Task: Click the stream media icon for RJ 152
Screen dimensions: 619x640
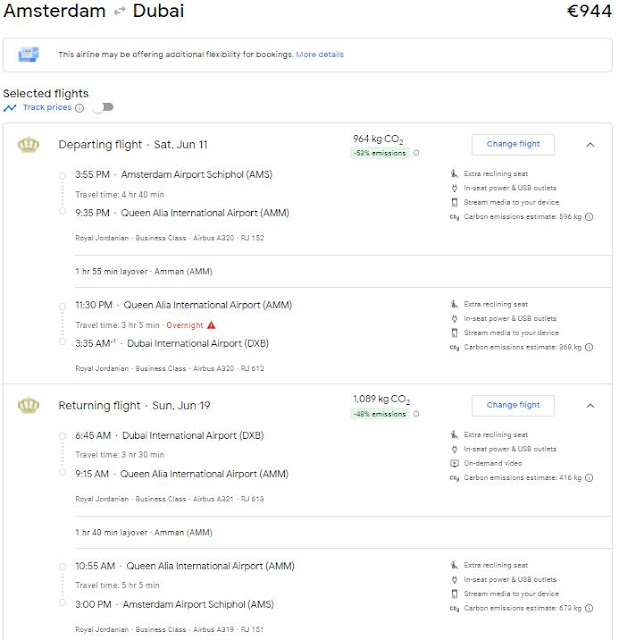Action: pyautogui.click(x=454, y=202)
